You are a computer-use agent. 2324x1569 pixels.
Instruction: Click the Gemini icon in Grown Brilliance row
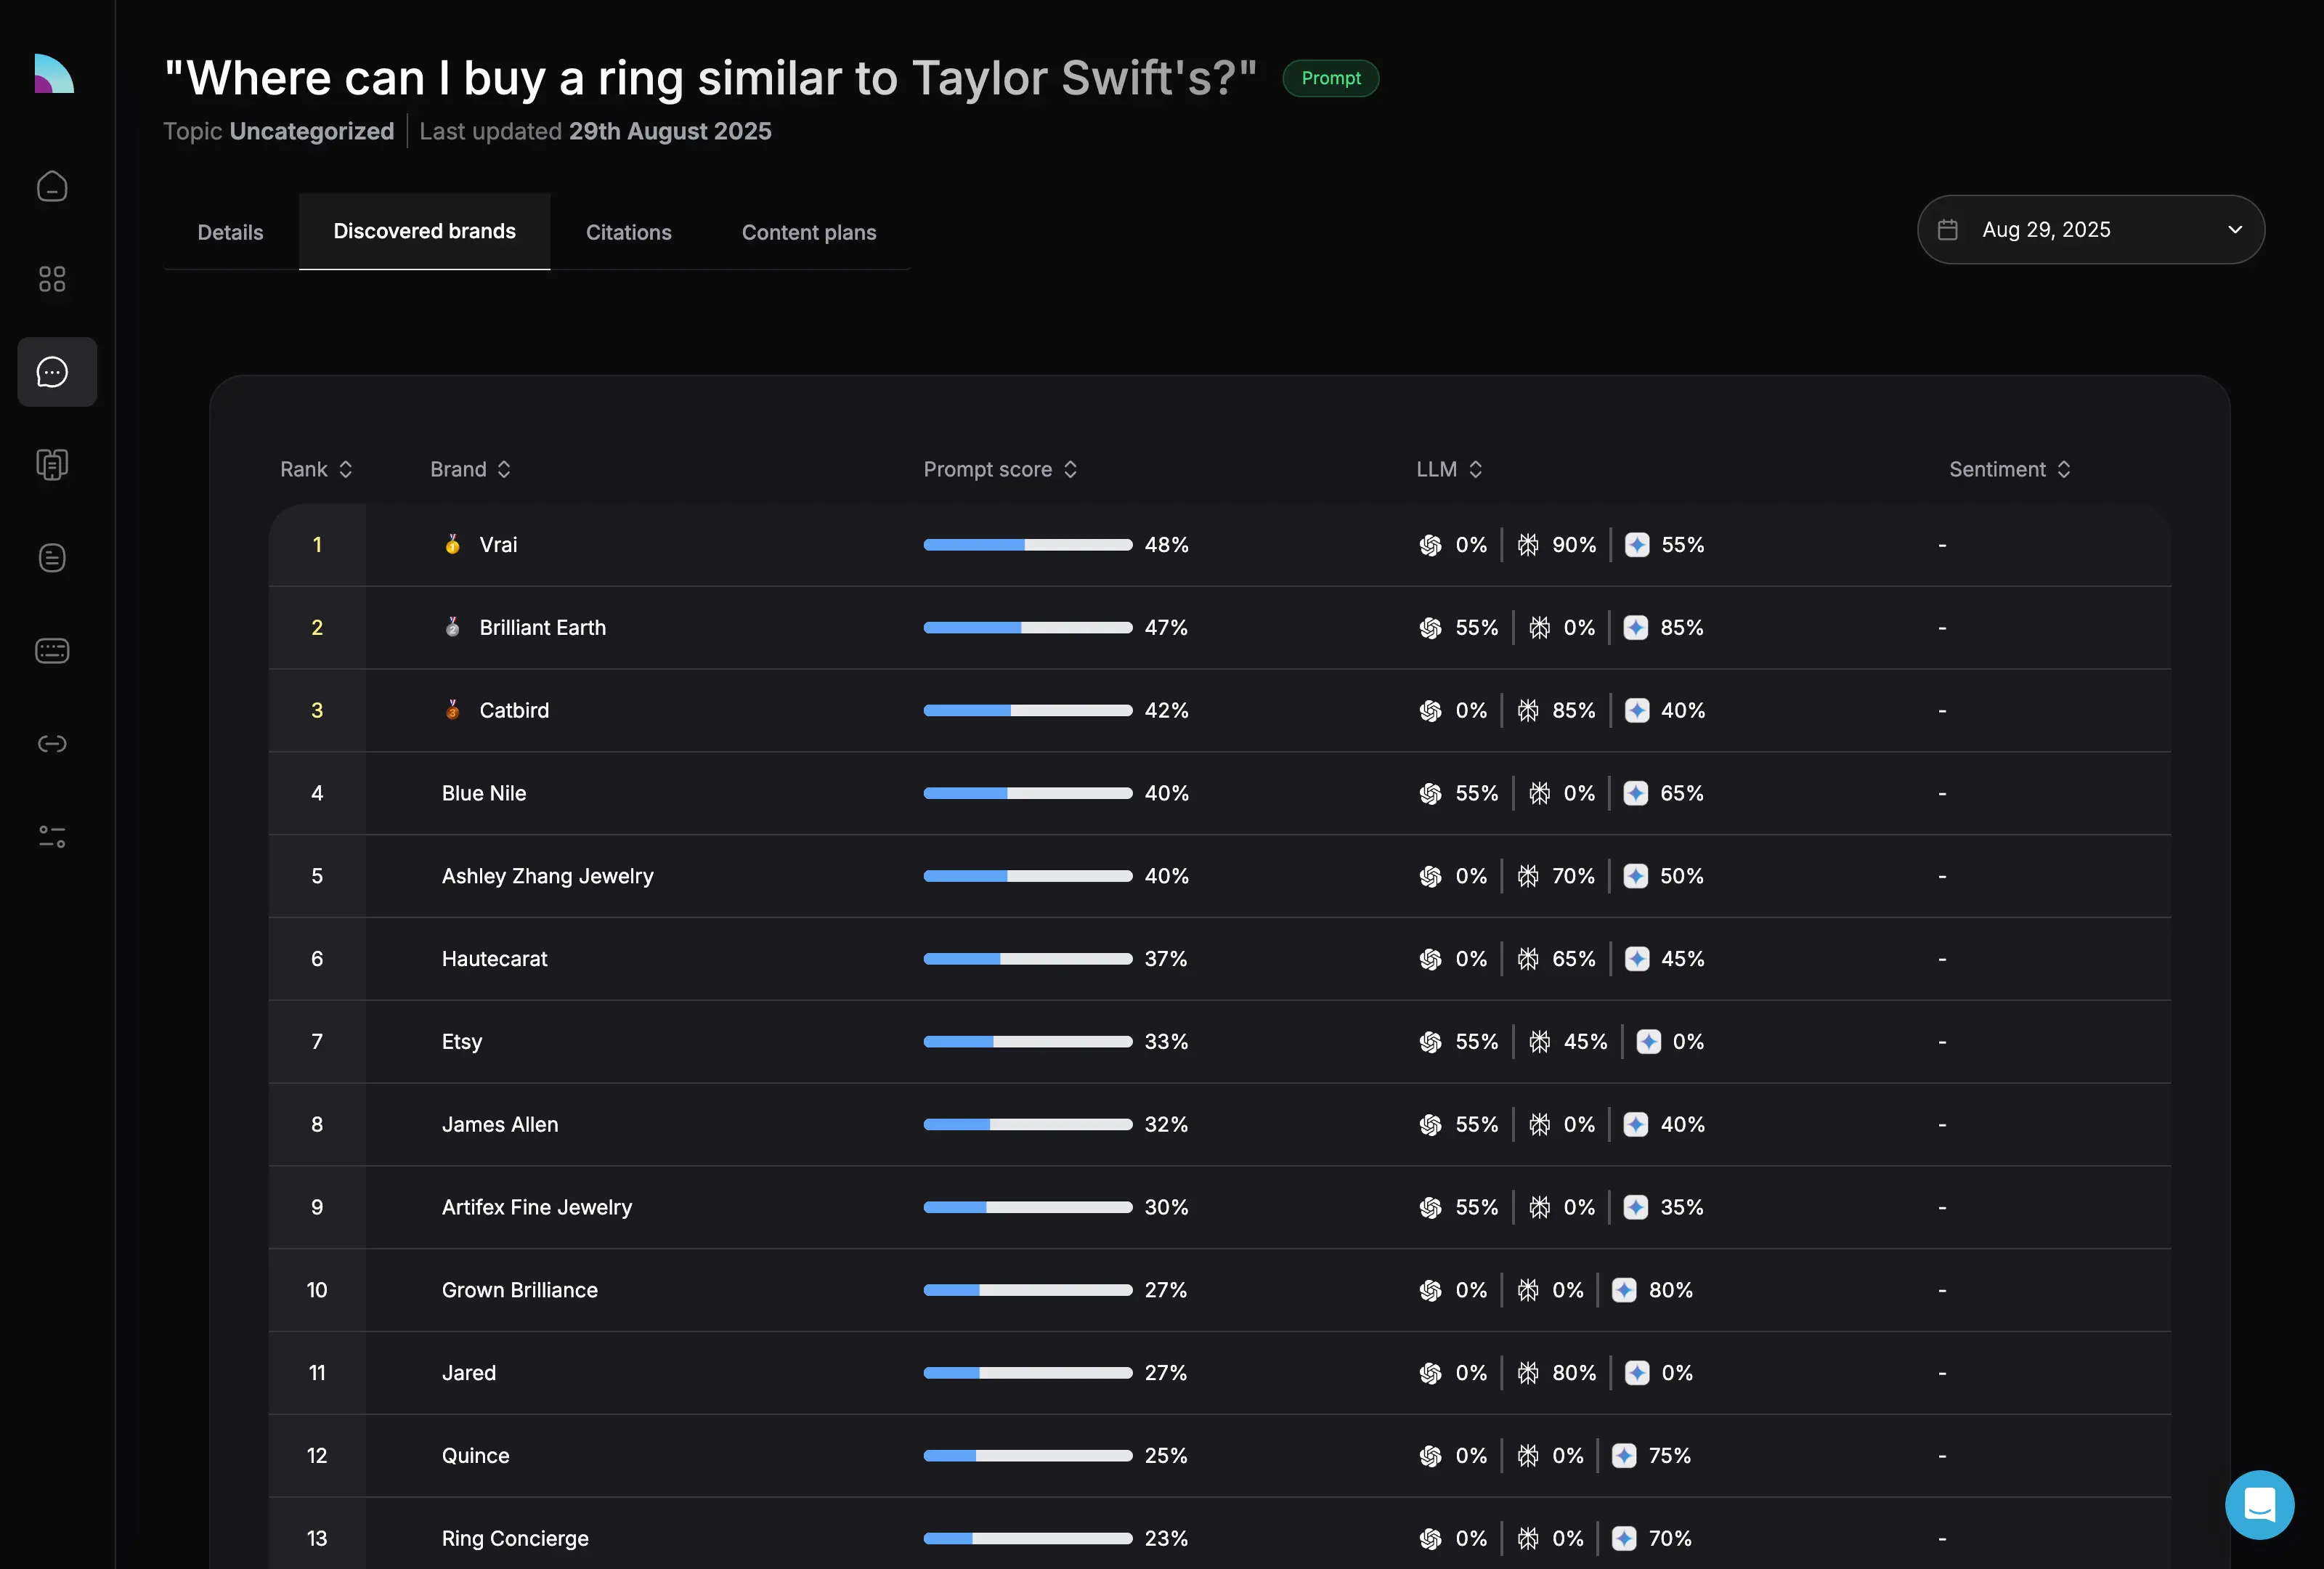coord(1624,1290)
